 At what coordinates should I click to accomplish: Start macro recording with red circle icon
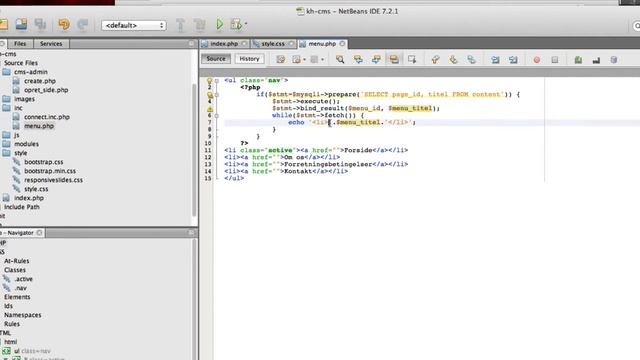pos(537,60)
